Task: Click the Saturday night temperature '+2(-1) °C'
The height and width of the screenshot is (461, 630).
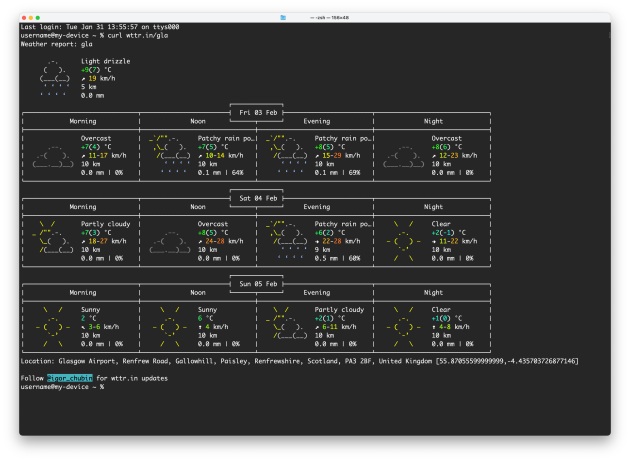Action: (449, 233)
